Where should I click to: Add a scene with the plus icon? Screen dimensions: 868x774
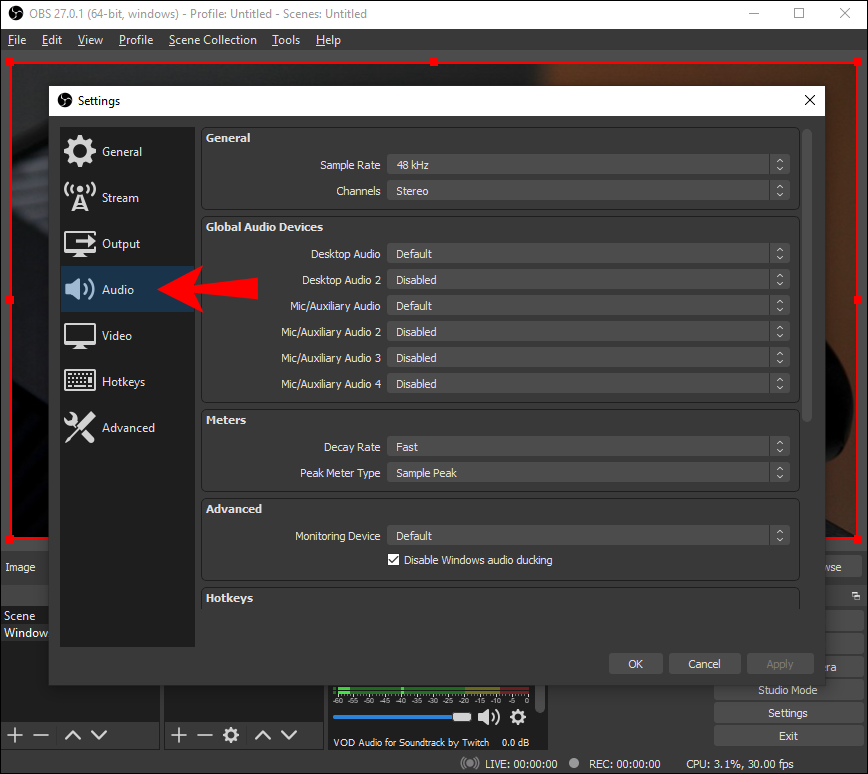[15, 735]
